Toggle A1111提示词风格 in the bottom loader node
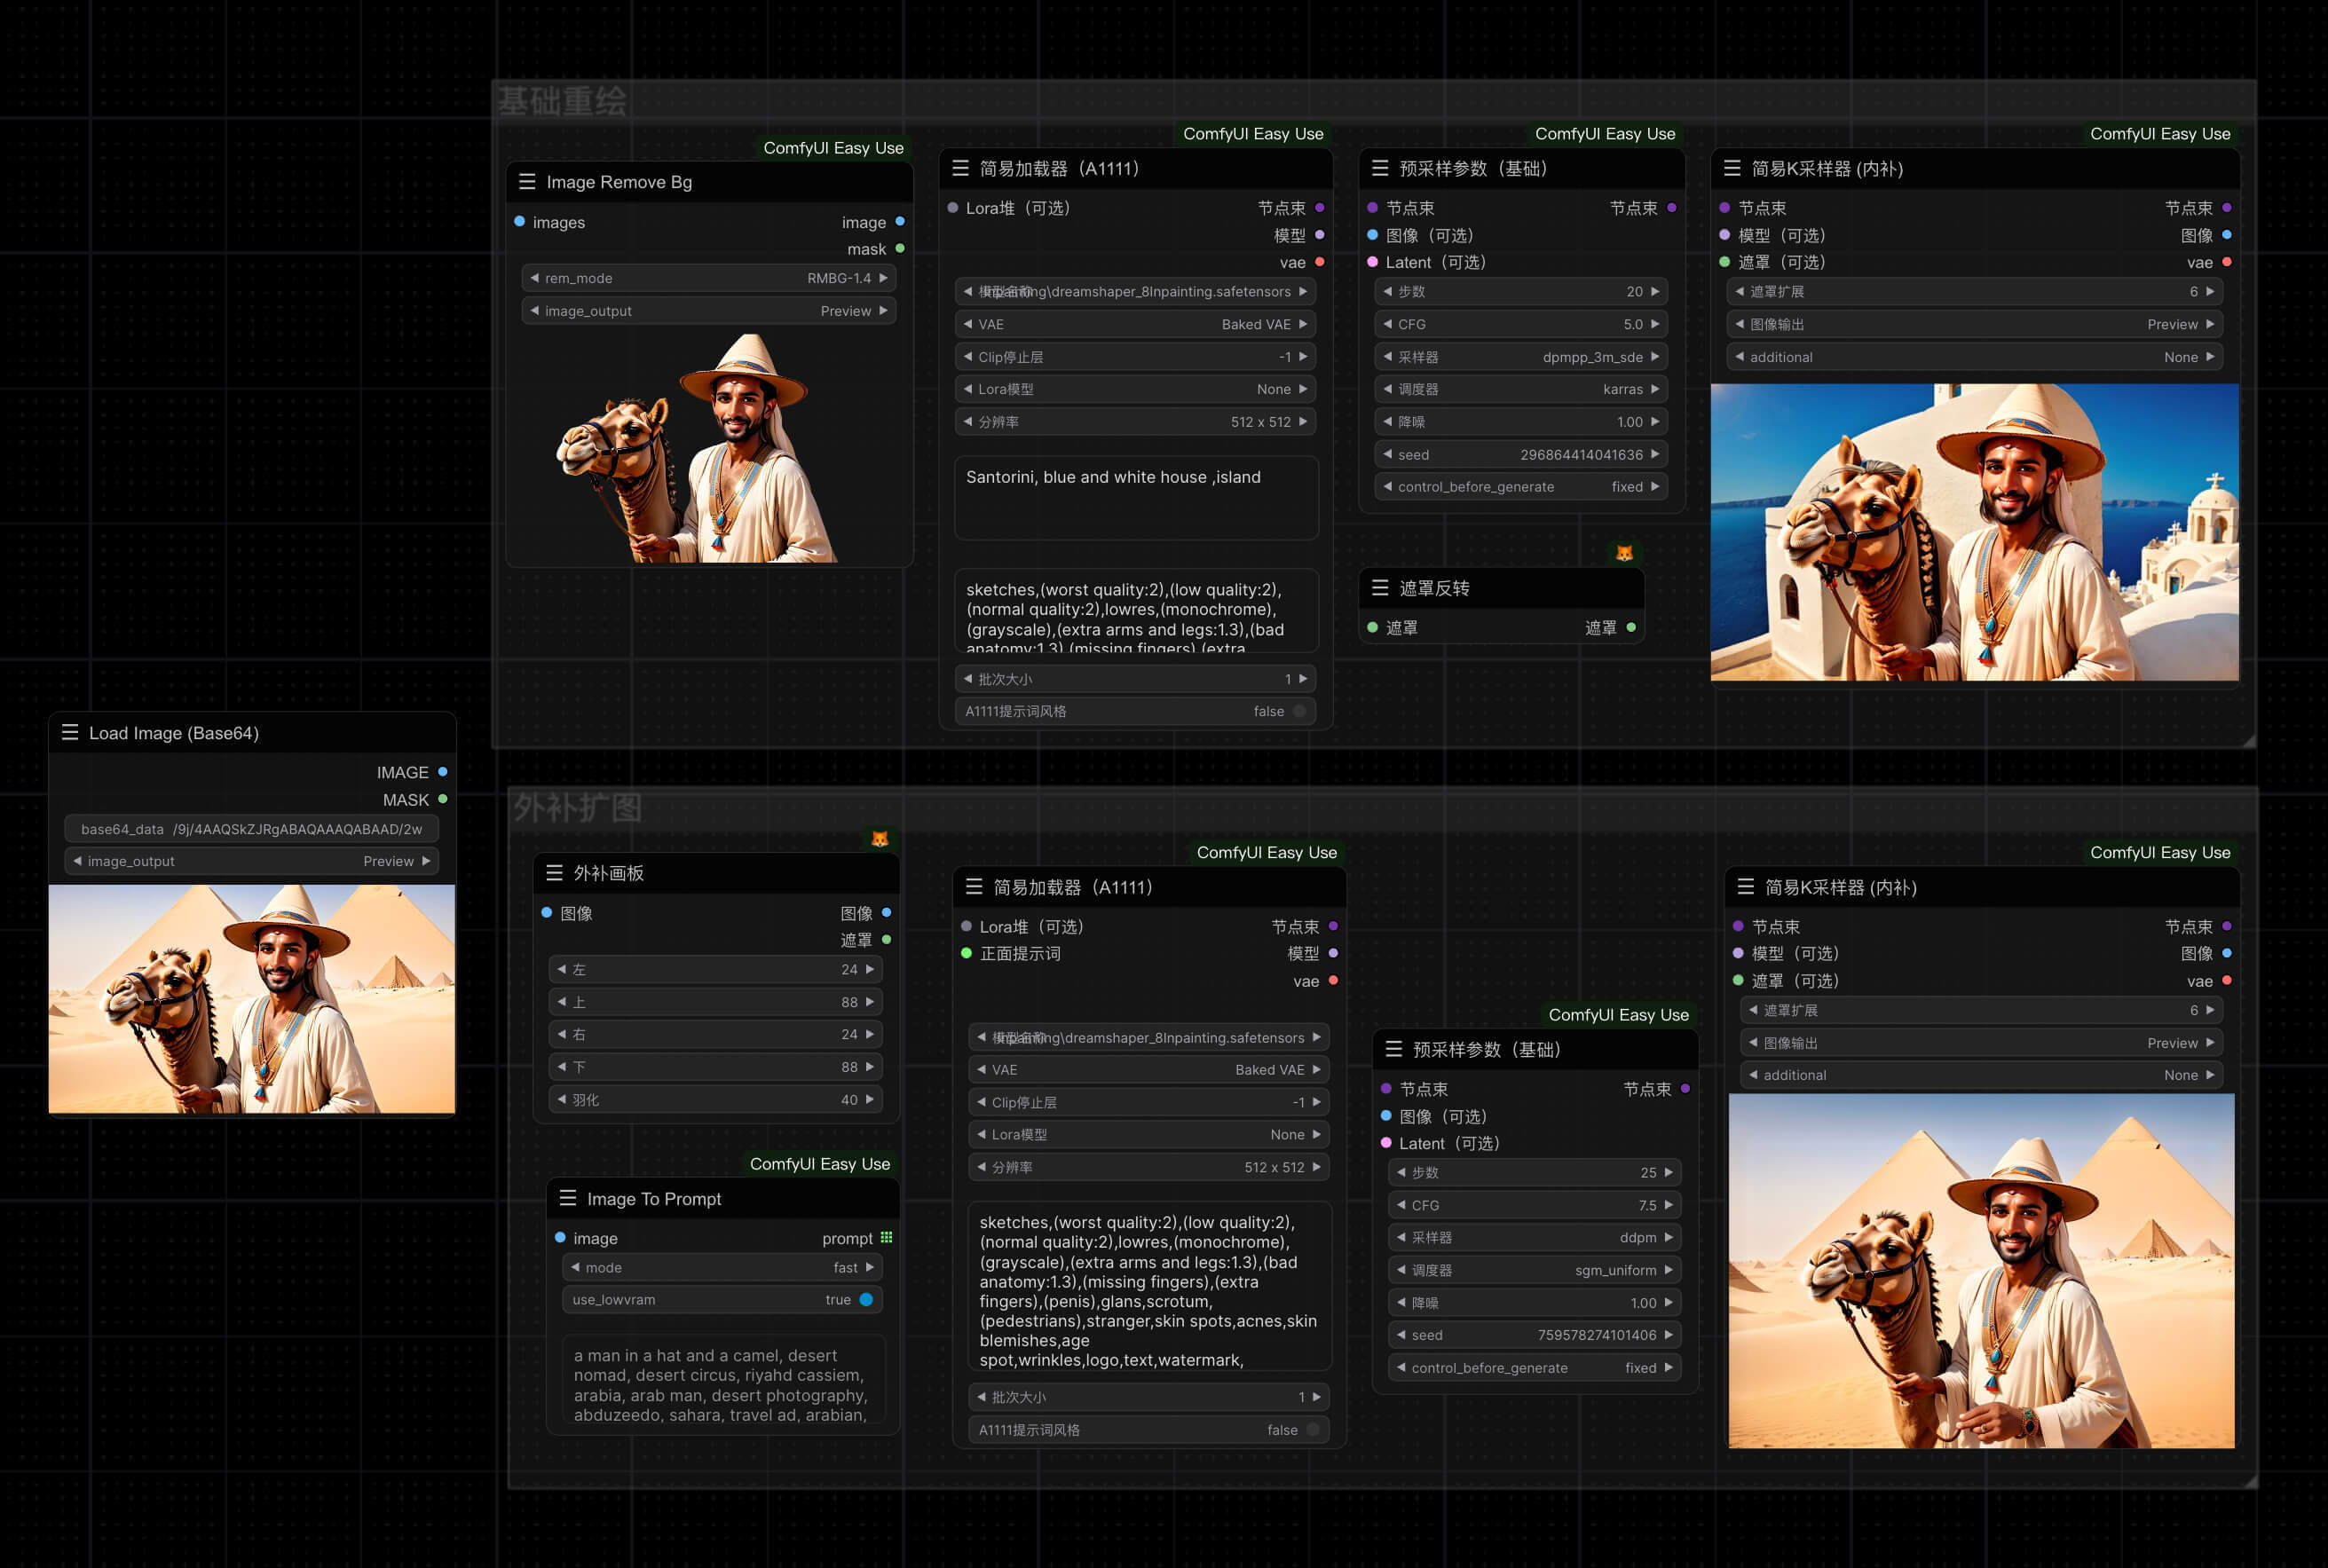 pos(1313,1430)
